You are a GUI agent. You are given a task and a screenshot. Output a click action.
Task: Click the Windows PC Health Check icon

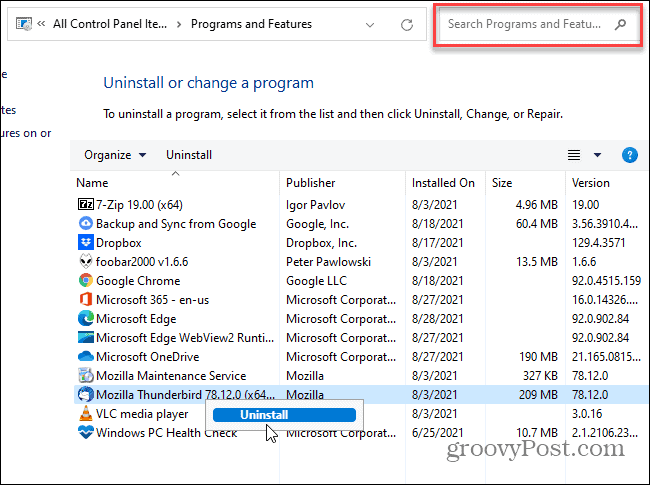coord(86,432)
